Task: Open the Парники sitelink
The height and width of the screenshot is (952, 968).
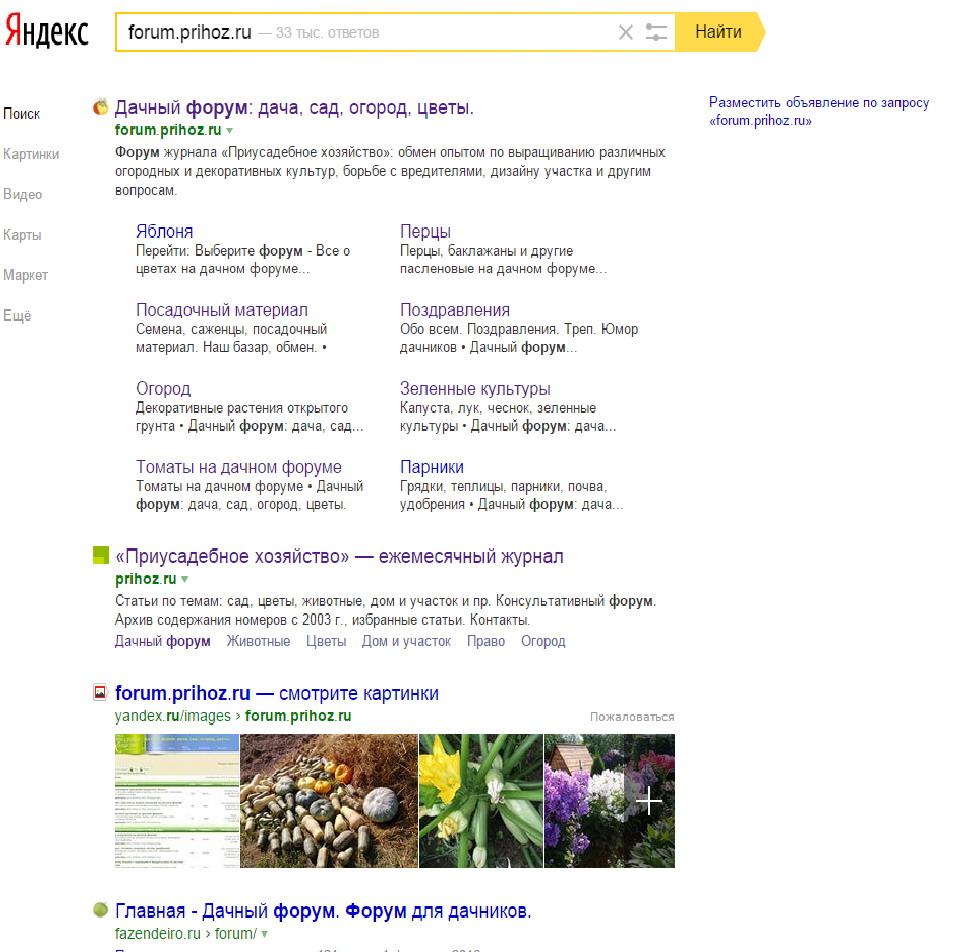Action: (x=432, y=467)
